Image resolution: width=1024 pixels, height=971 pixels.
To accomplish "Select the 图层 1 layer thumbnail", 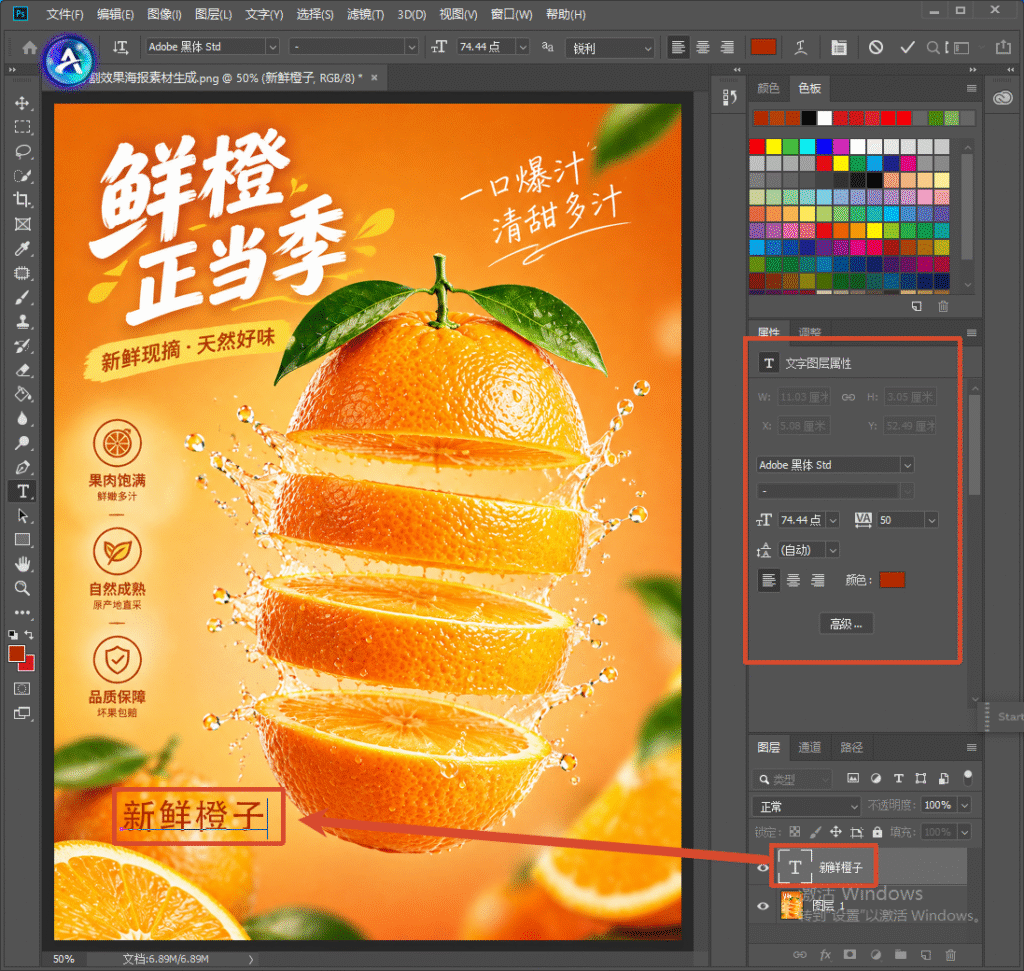I will point(792,906).
